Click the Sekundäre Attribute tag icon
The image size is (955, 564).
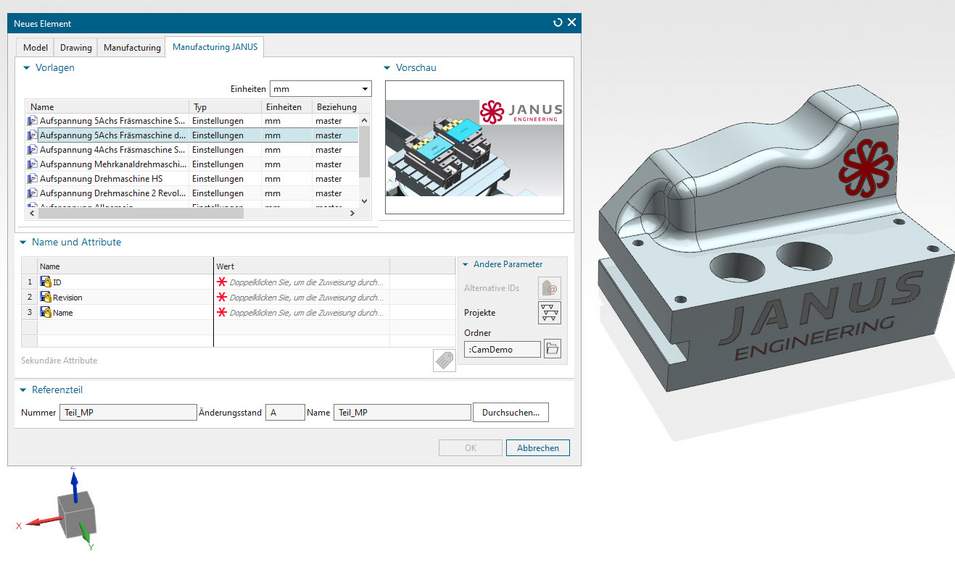tap(444, 360)
